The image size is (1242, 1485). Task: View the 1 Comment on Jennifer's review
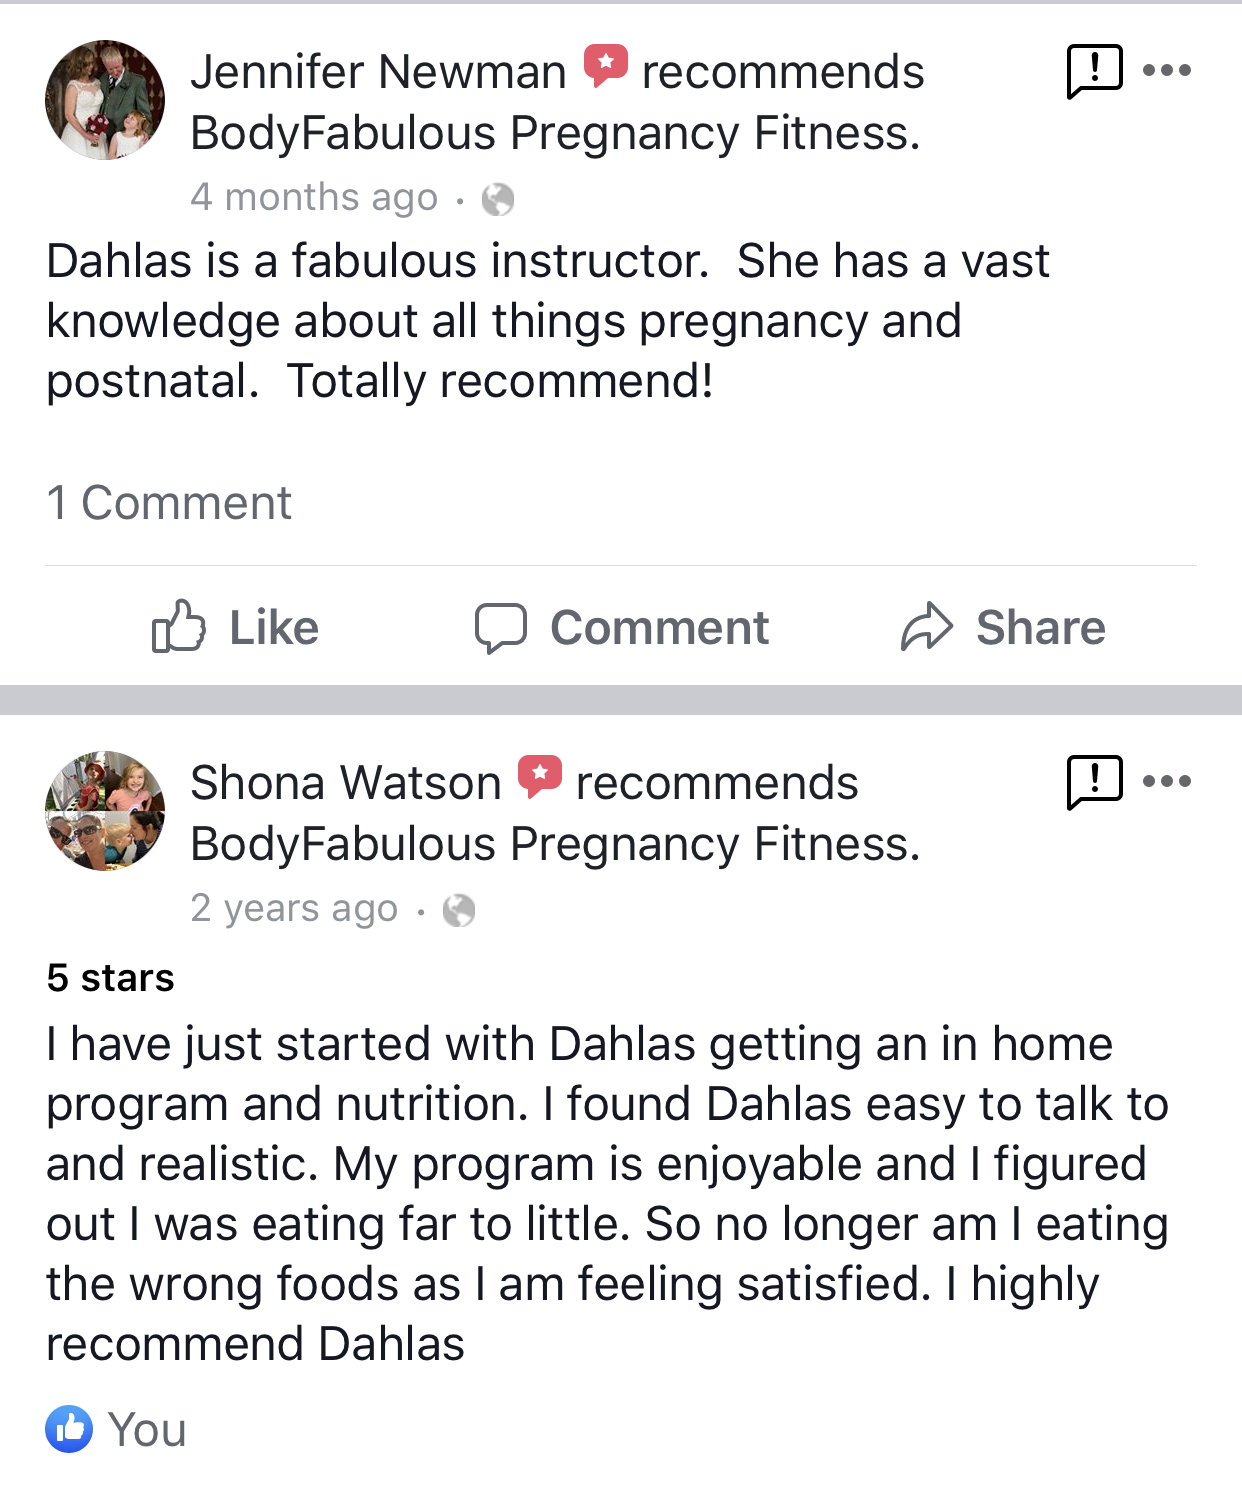coord(169,502)
